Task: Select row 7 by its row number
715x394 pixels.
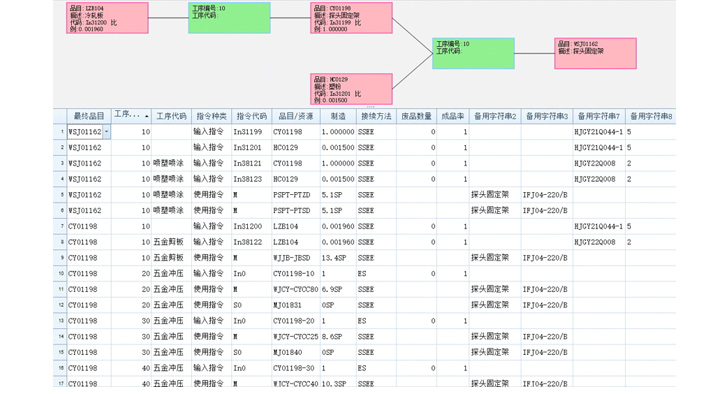Action: pos(60,226)
